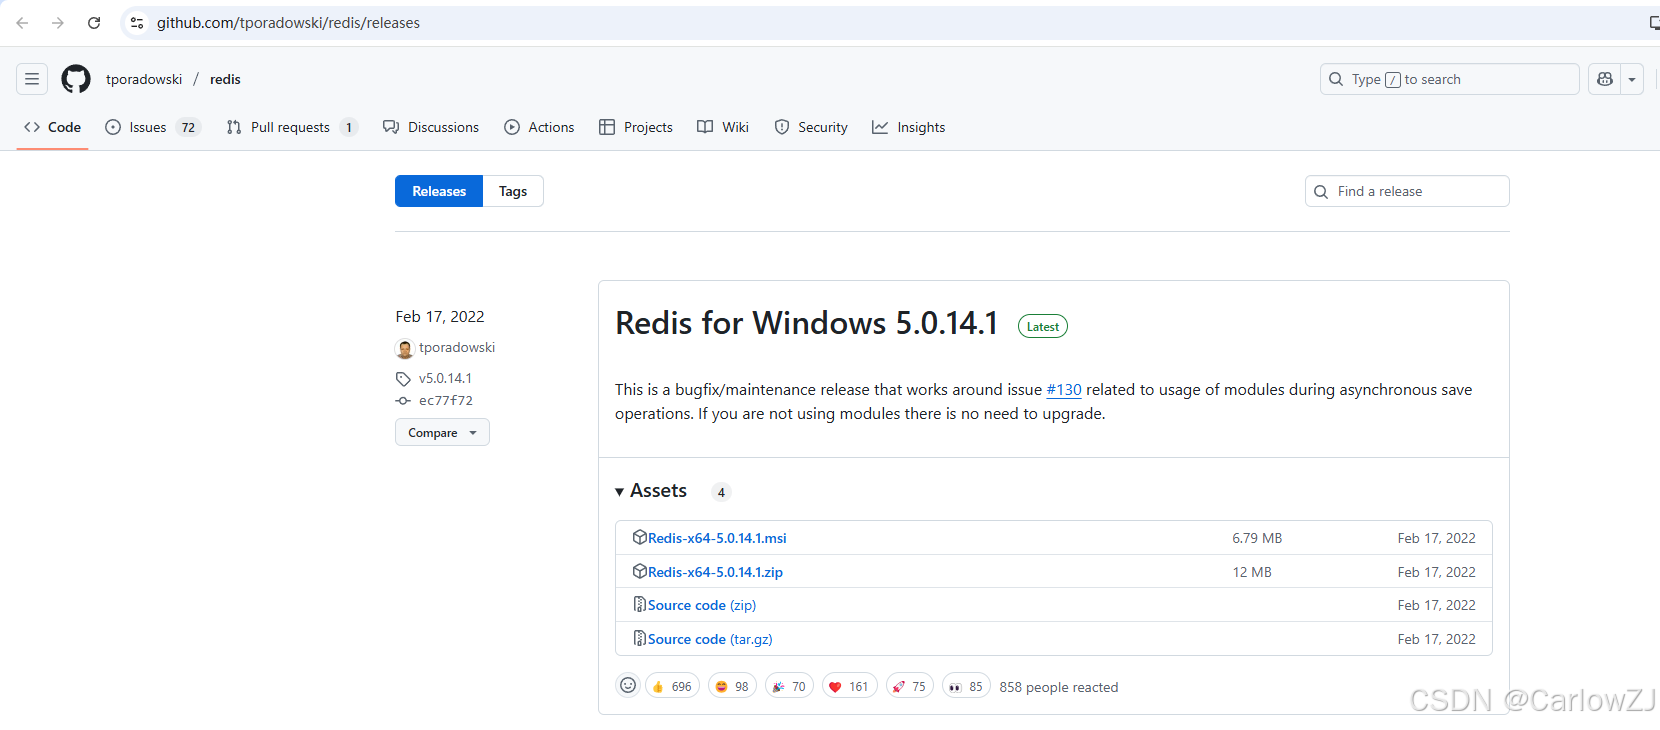
Task: Expand the Copilot dropdown arrow
Action: [1632, 79]
